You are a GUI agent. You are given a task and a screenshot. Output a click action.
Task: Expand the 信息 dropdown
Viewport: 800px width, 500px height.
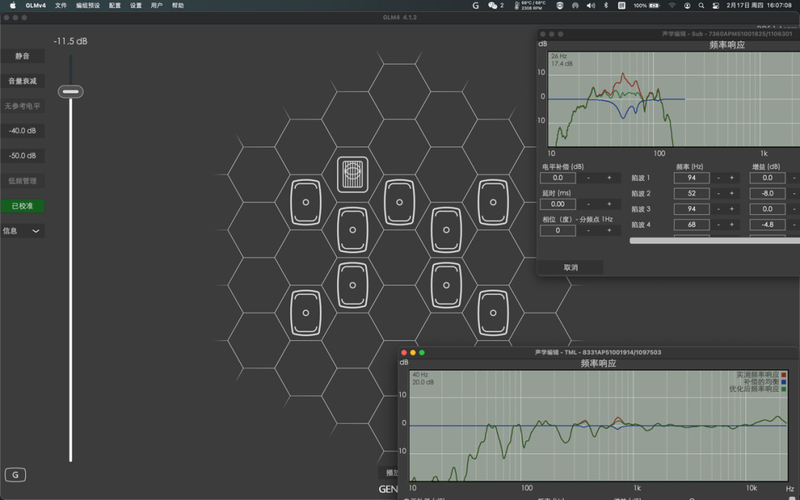click(22, 231)
